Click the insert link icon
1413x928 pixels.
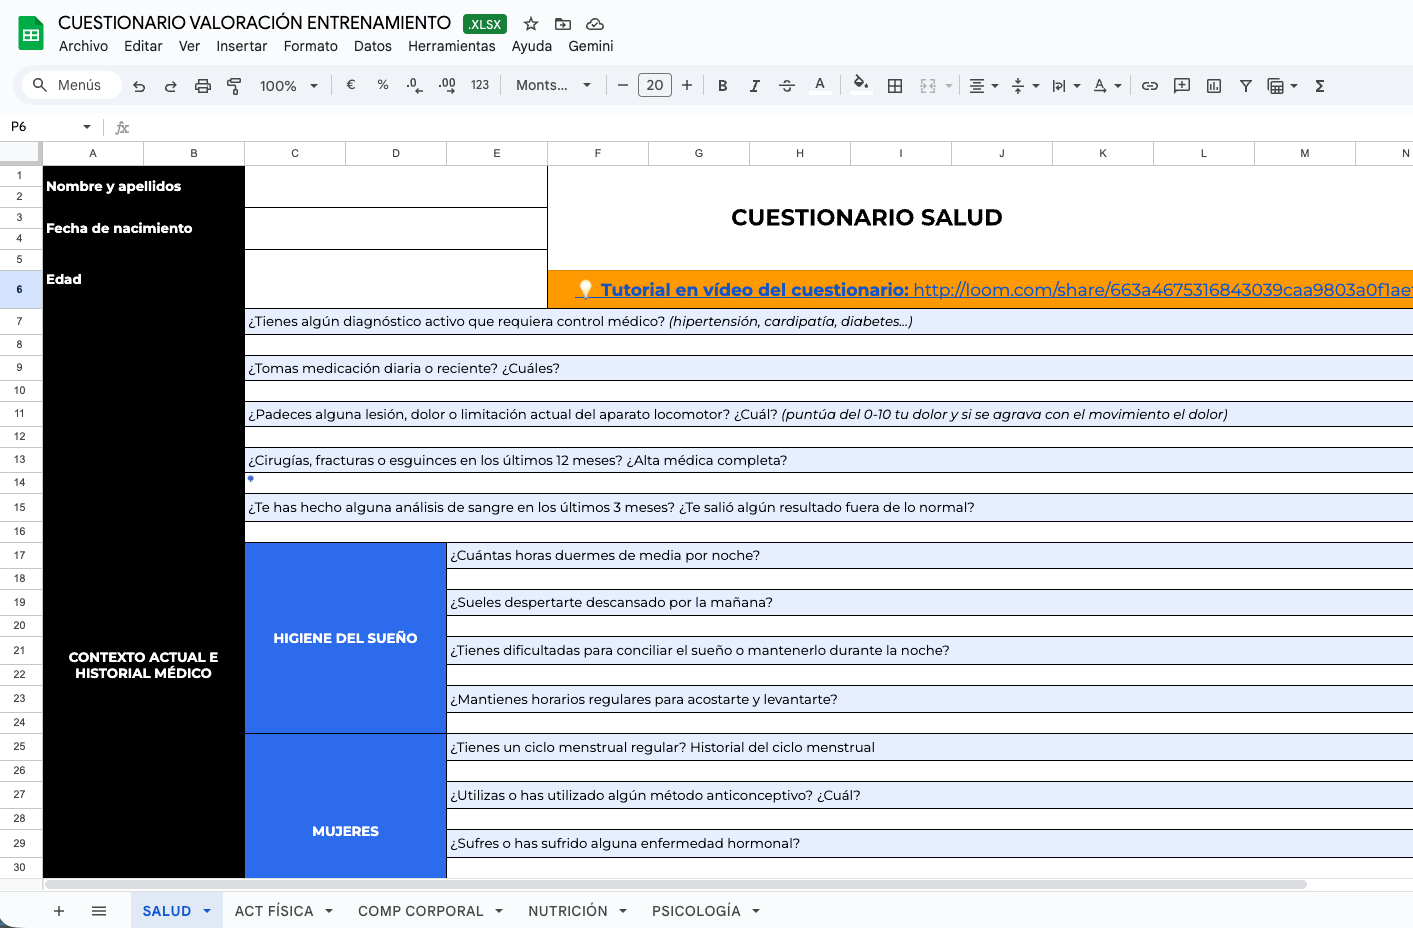point(1150,86)
